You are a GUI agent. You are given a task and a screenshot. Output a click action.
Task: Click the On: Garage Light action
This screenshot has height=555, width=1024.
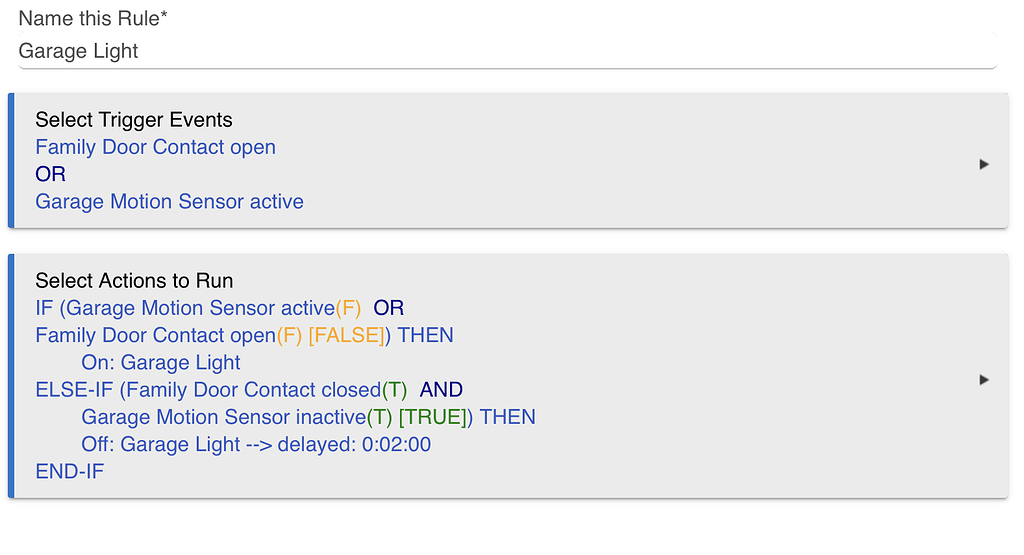tap(161, 363)
